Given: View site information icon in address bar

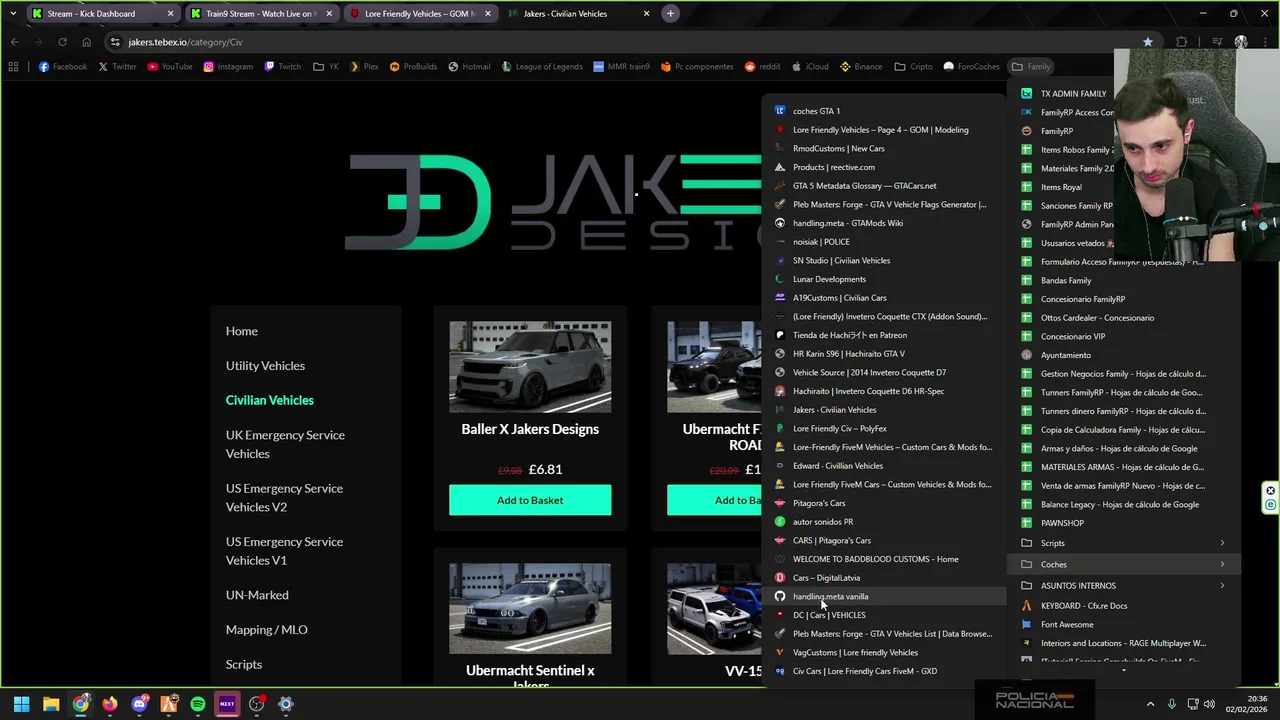Looking at the screenshot, I should (115, 42).
